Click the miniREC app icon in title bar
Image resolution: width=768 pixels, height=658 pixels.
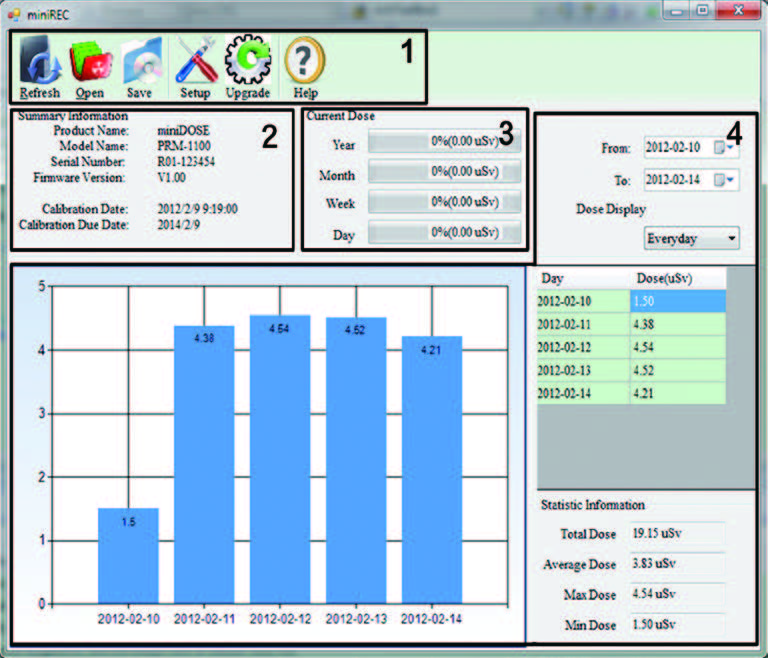14,13
